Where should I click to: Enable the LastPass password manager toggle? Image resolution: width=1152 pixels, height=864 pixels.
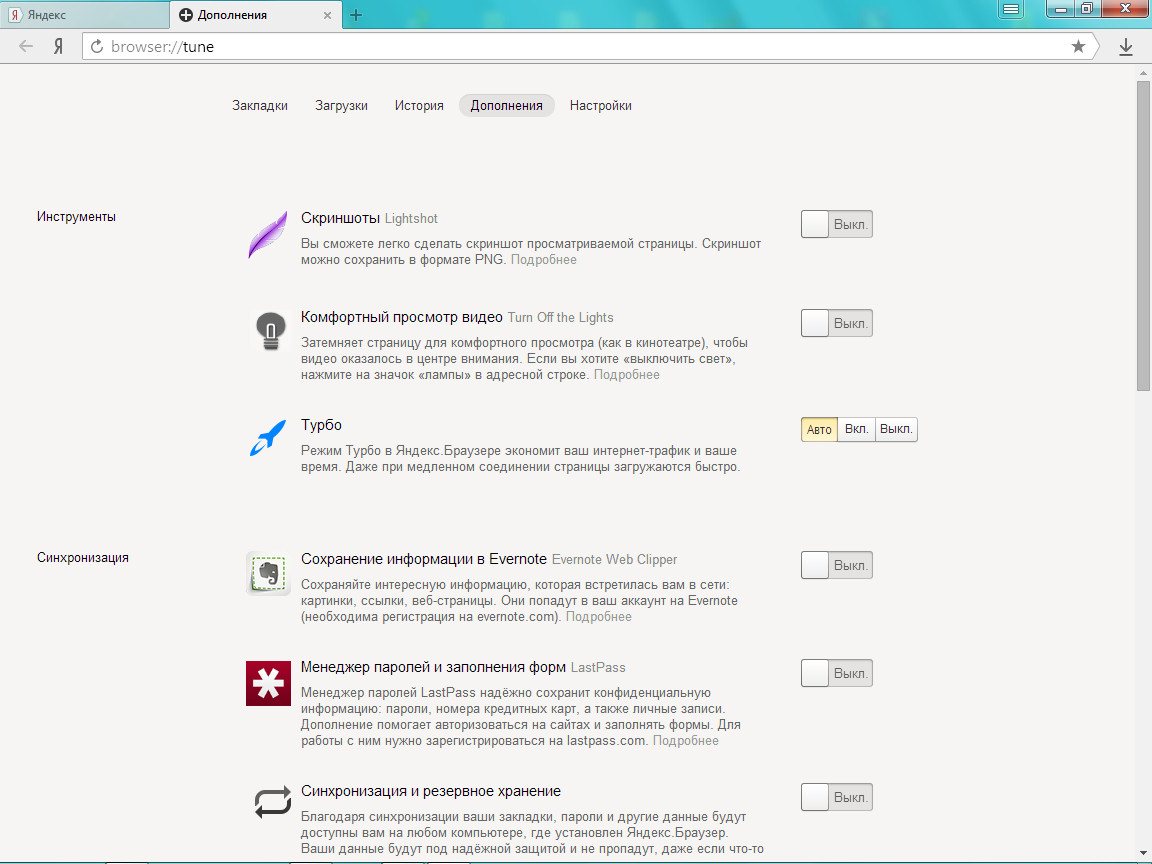click(x=836, y=673)
